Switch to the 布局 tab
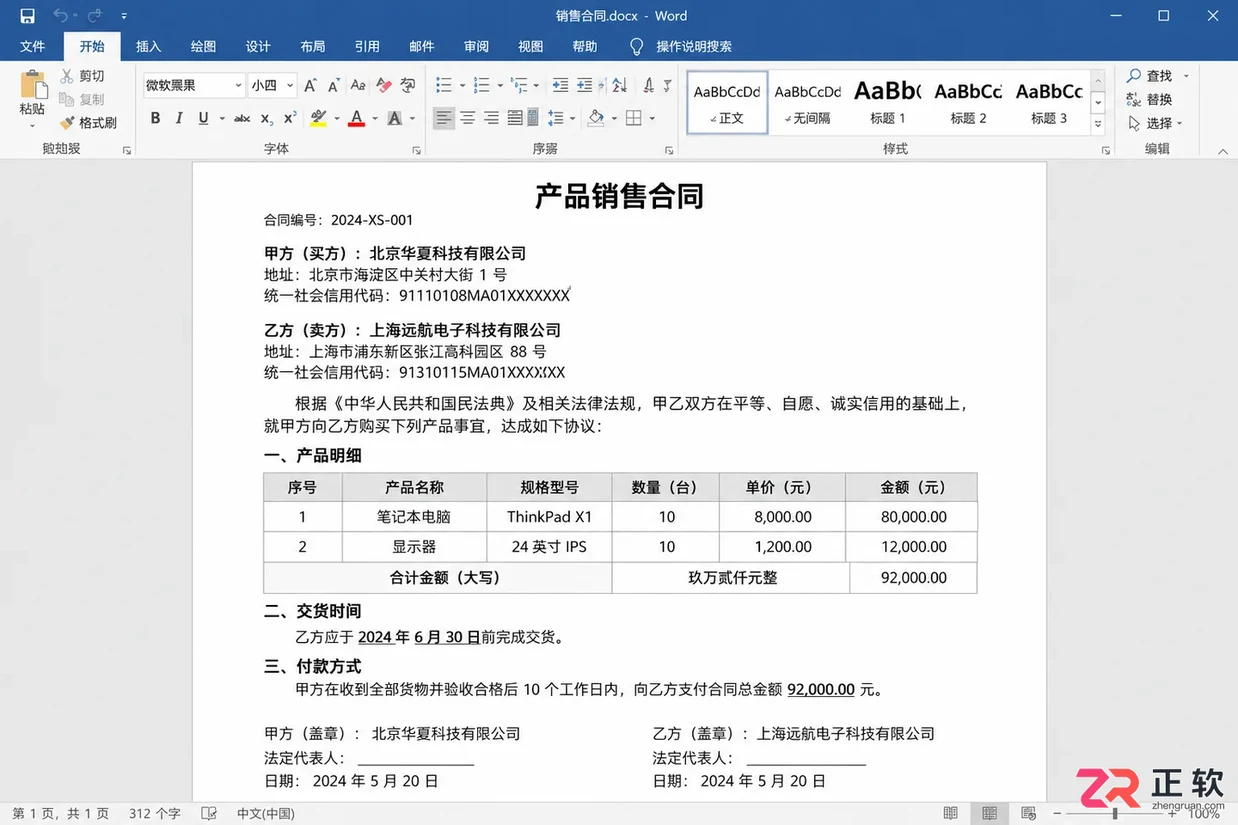Image resolution: width=1238 pixels, height=825 pixels. pos(313,46)
